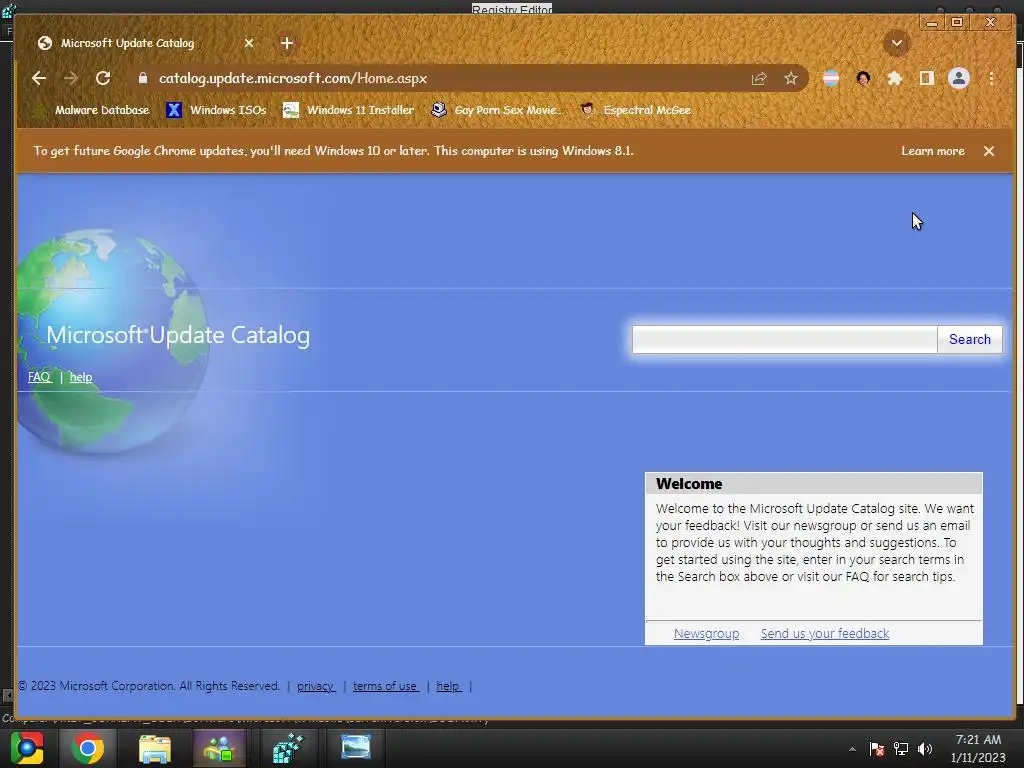The width and height of the screenshot is (1024, 768).
Task: Open the terms of use footer link
Action: pos(385,686)
